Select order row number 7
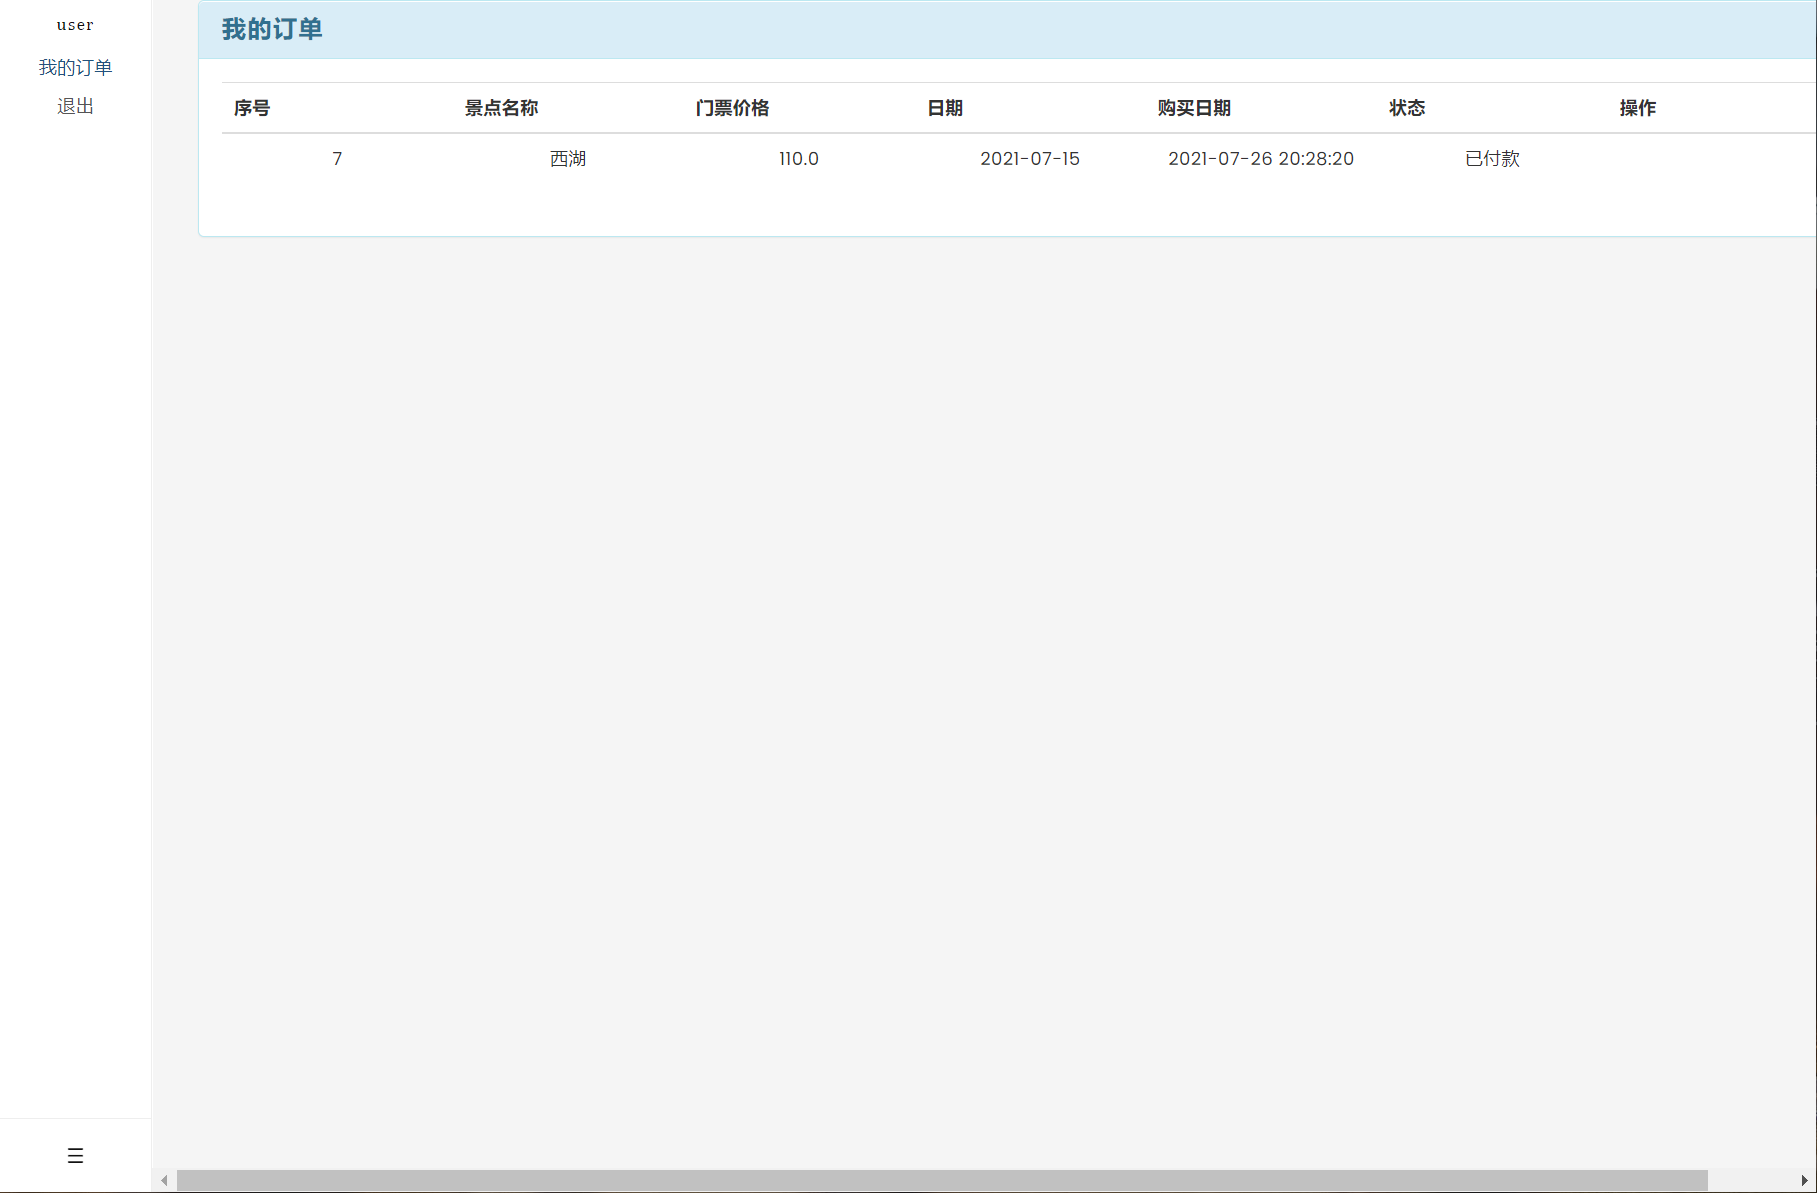This screenshot has height=1193, width=1817. [x=337, y=158]
